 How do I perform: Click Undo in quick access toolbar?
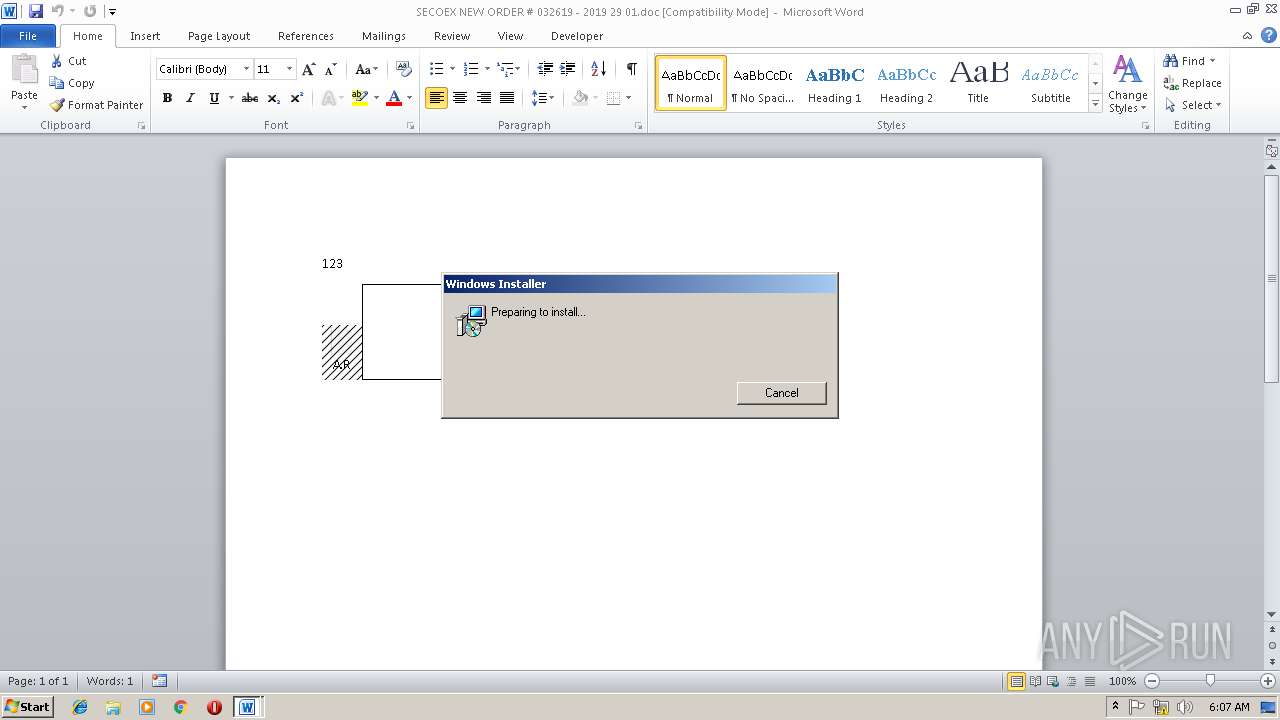tap(57, 11)
